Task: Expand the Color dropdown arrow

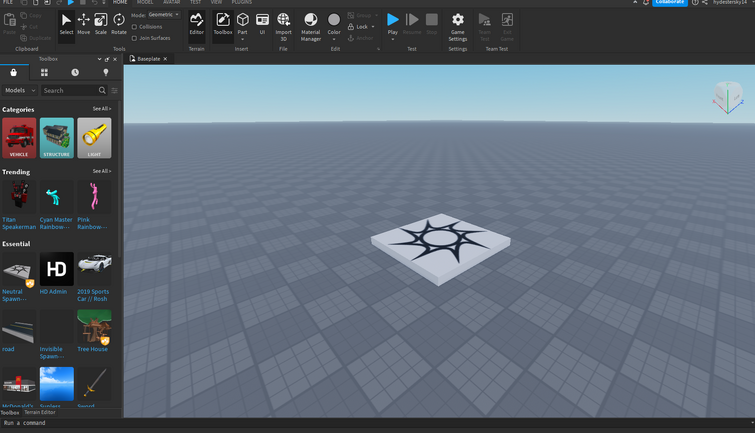Action: (x=334, y=39)
